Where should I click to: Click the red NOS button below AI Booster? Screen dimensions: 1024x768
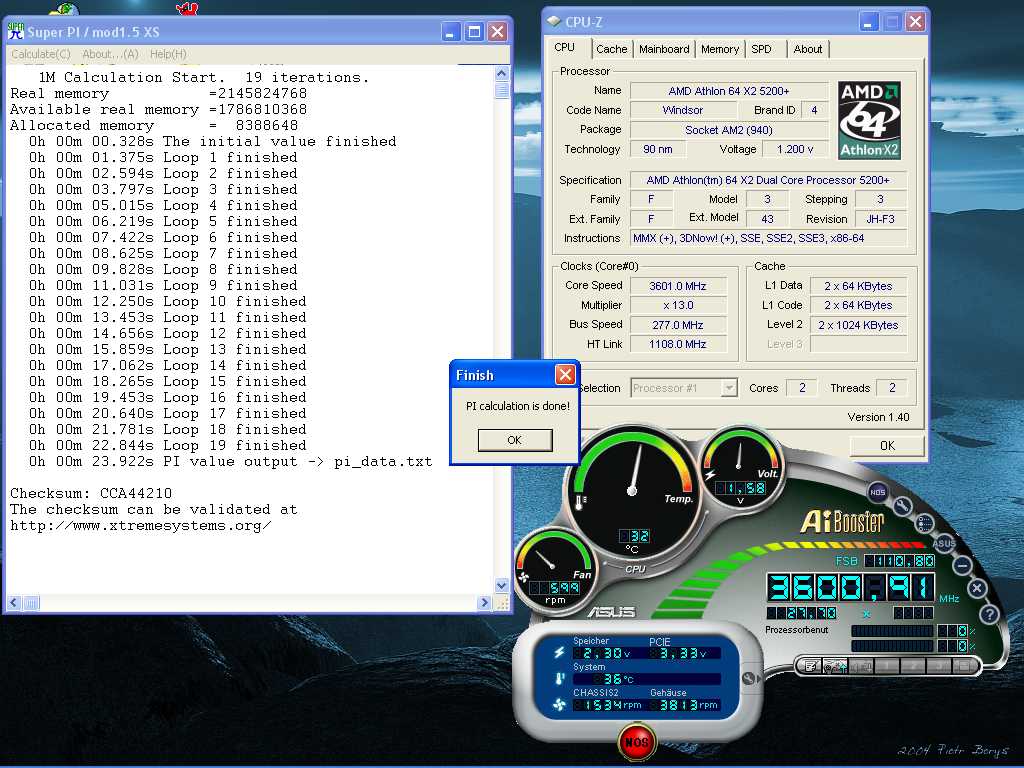click(x=637, y=742)
